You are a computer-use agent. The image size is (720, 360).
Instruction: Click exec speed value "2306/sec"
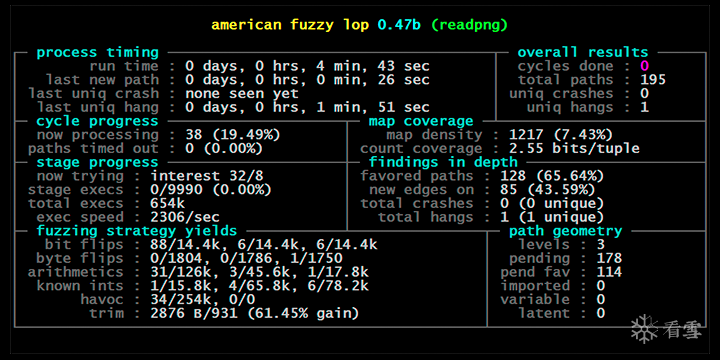point(185,217)
